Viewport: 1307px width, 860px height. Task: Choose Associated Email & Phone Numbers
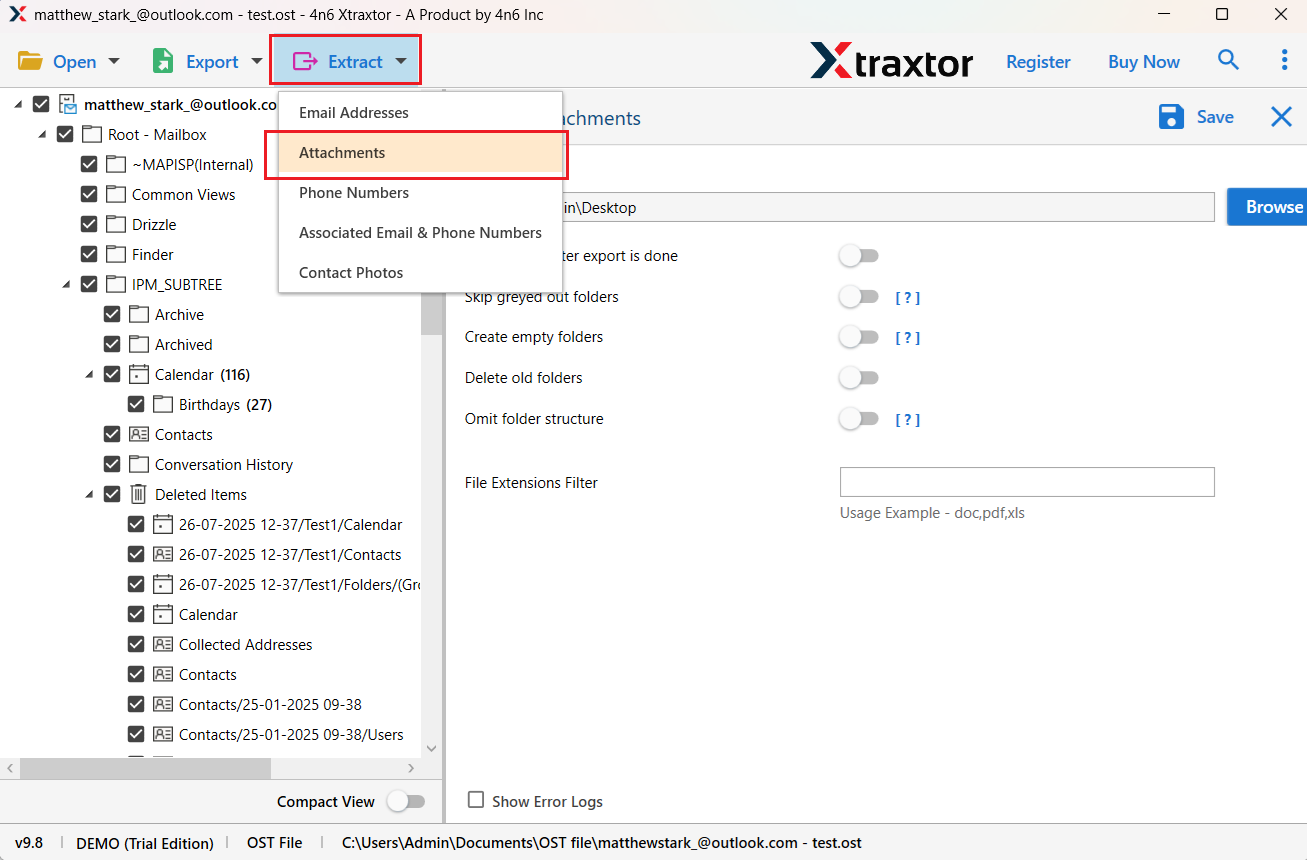point(420,233)
